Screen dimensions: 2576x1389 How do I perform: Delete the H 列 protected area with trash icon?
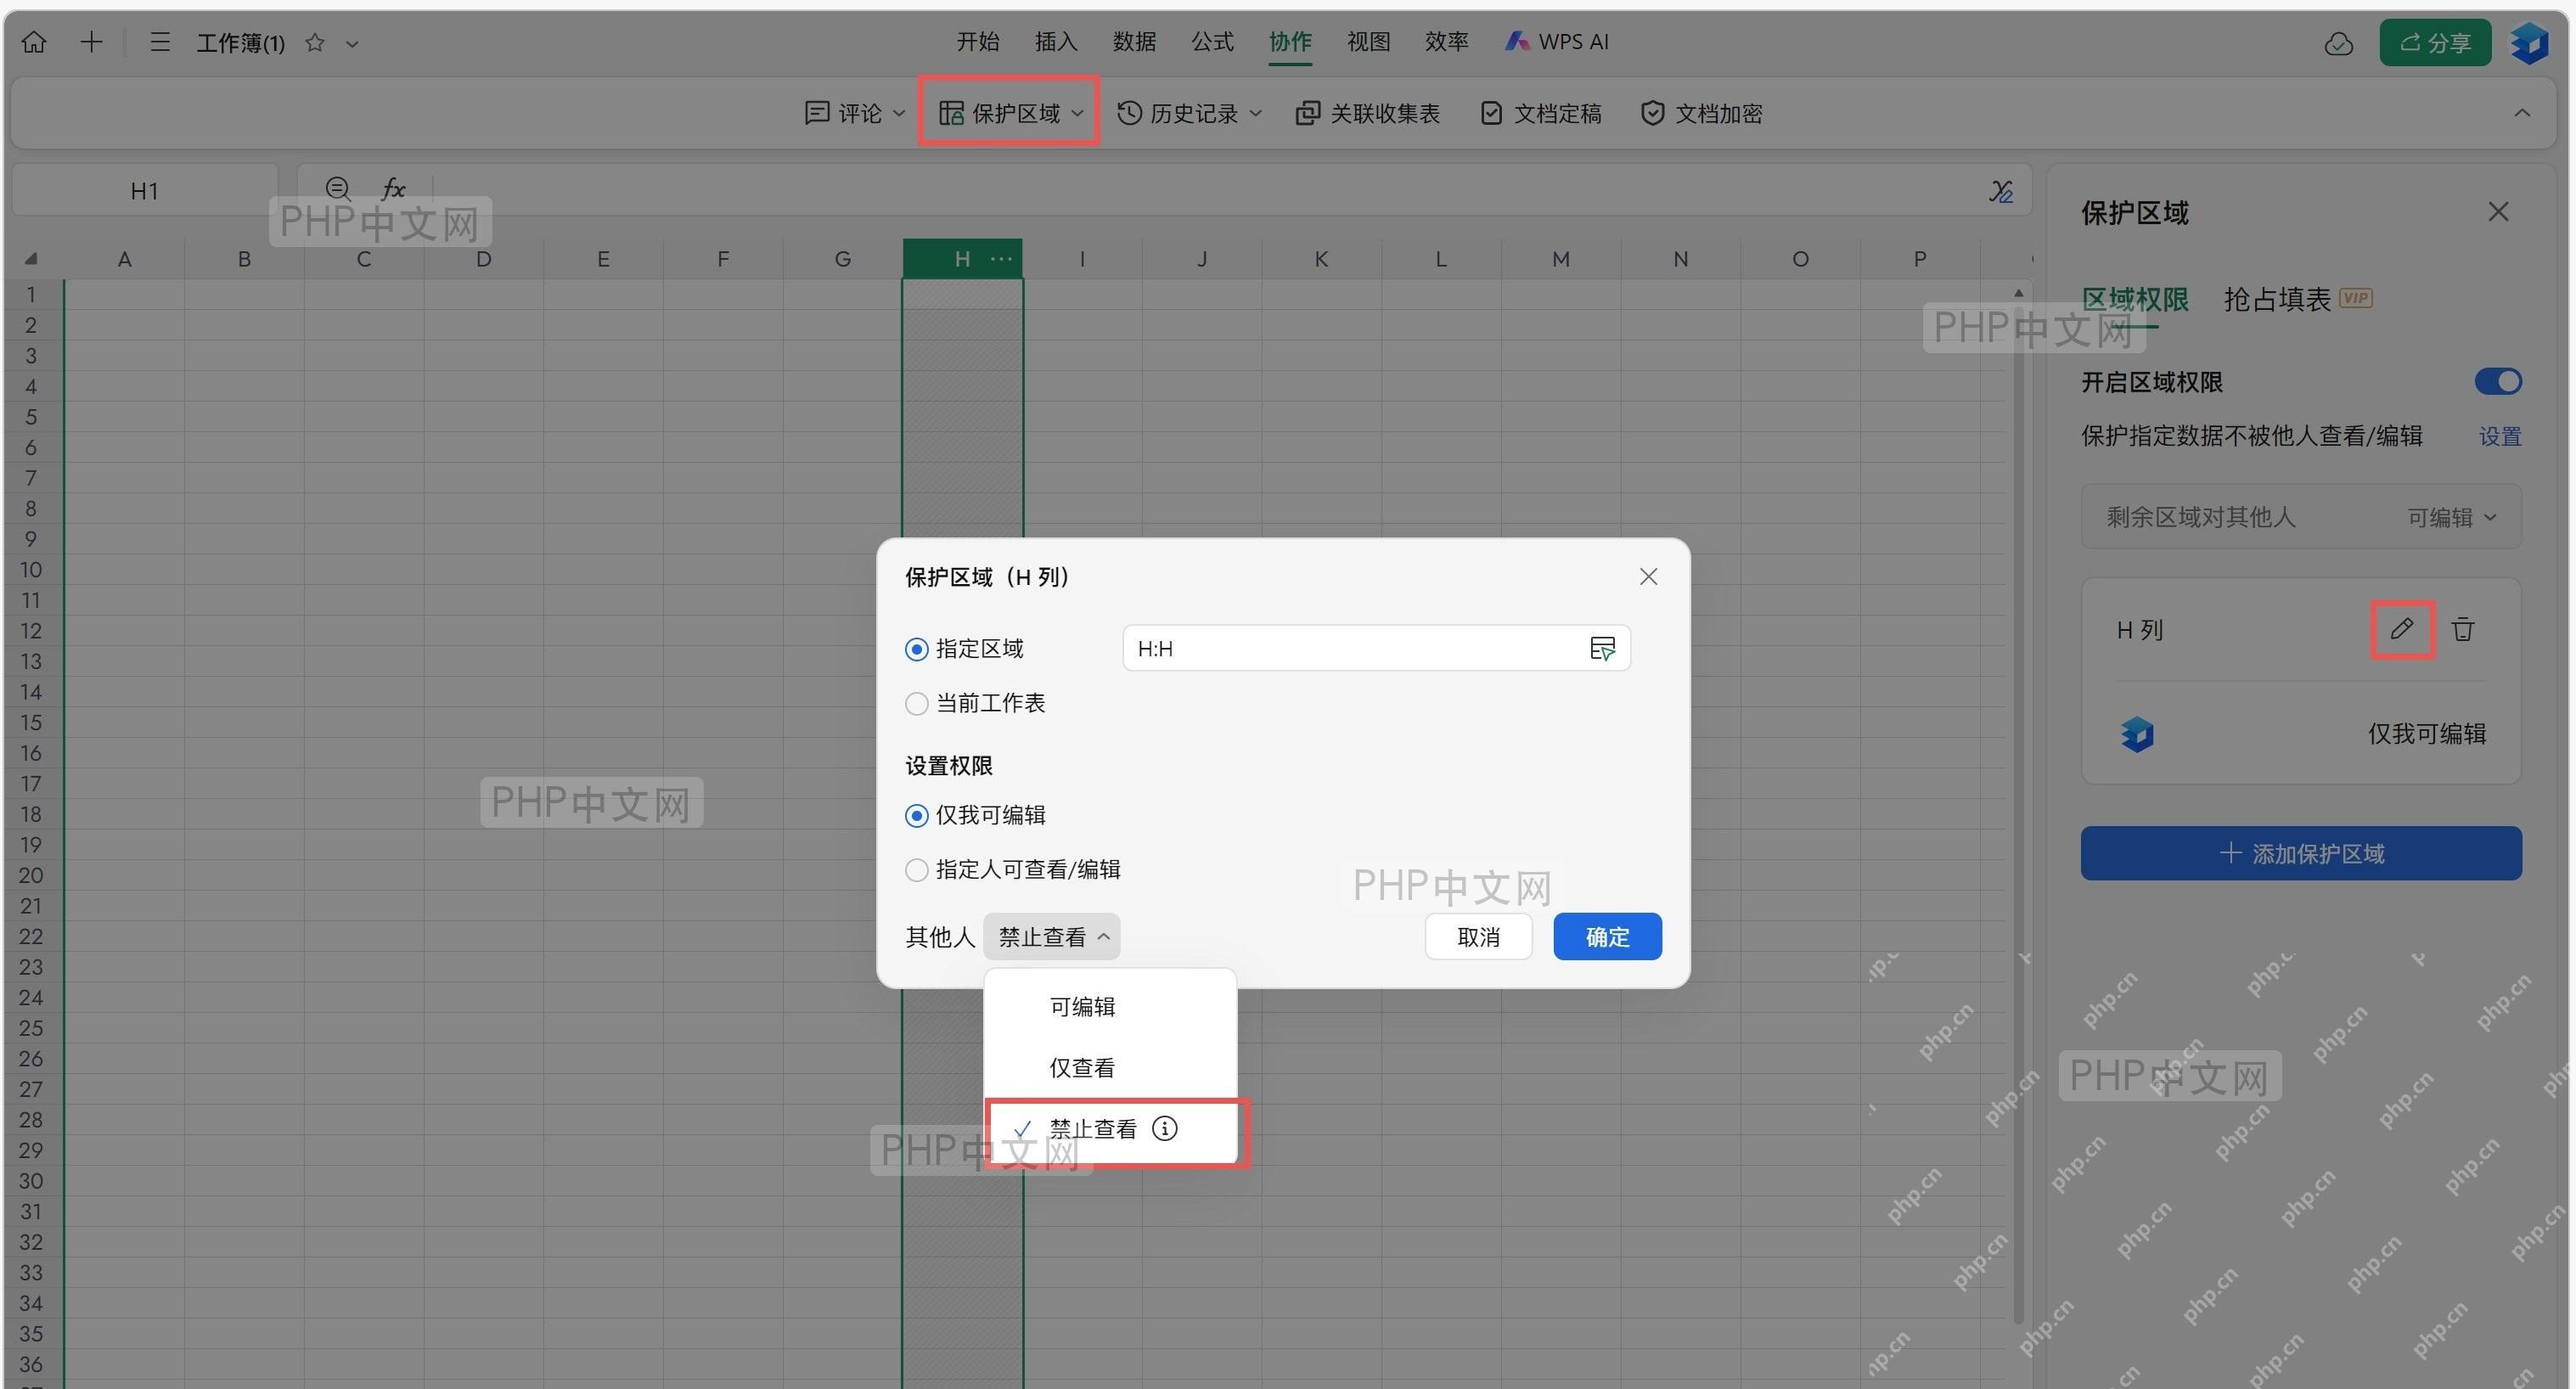[x=2462, y=629]
